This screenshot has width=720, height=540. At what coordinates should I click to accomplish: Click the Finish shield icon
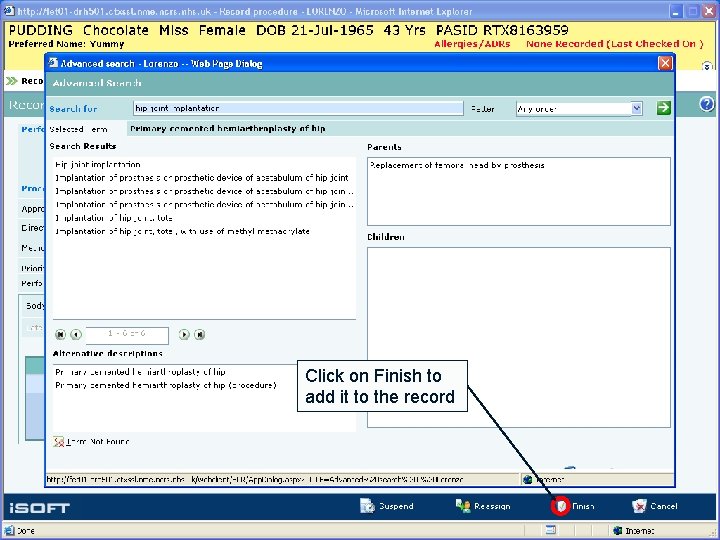tap(560, 506)
